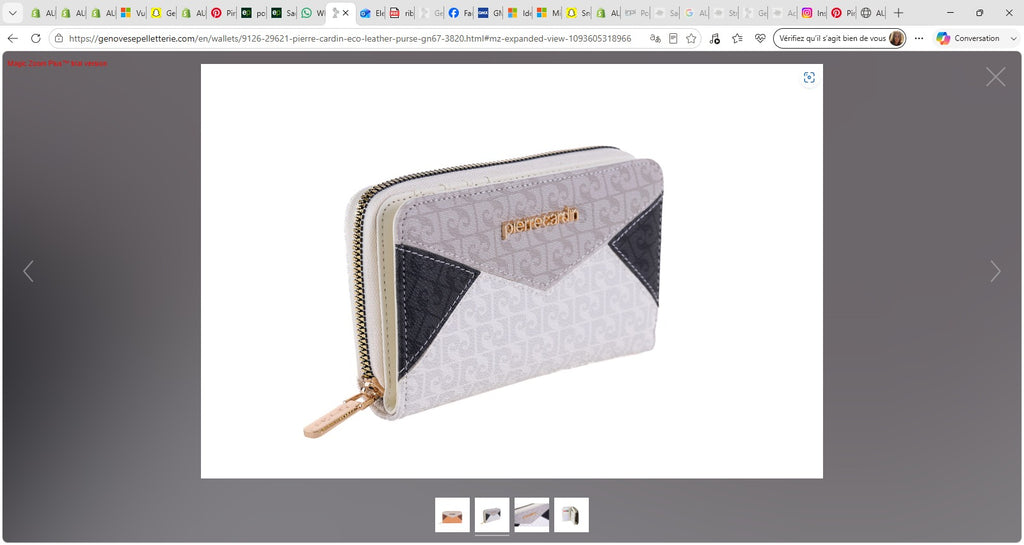Switch to the GMX tab

(490, 12)
